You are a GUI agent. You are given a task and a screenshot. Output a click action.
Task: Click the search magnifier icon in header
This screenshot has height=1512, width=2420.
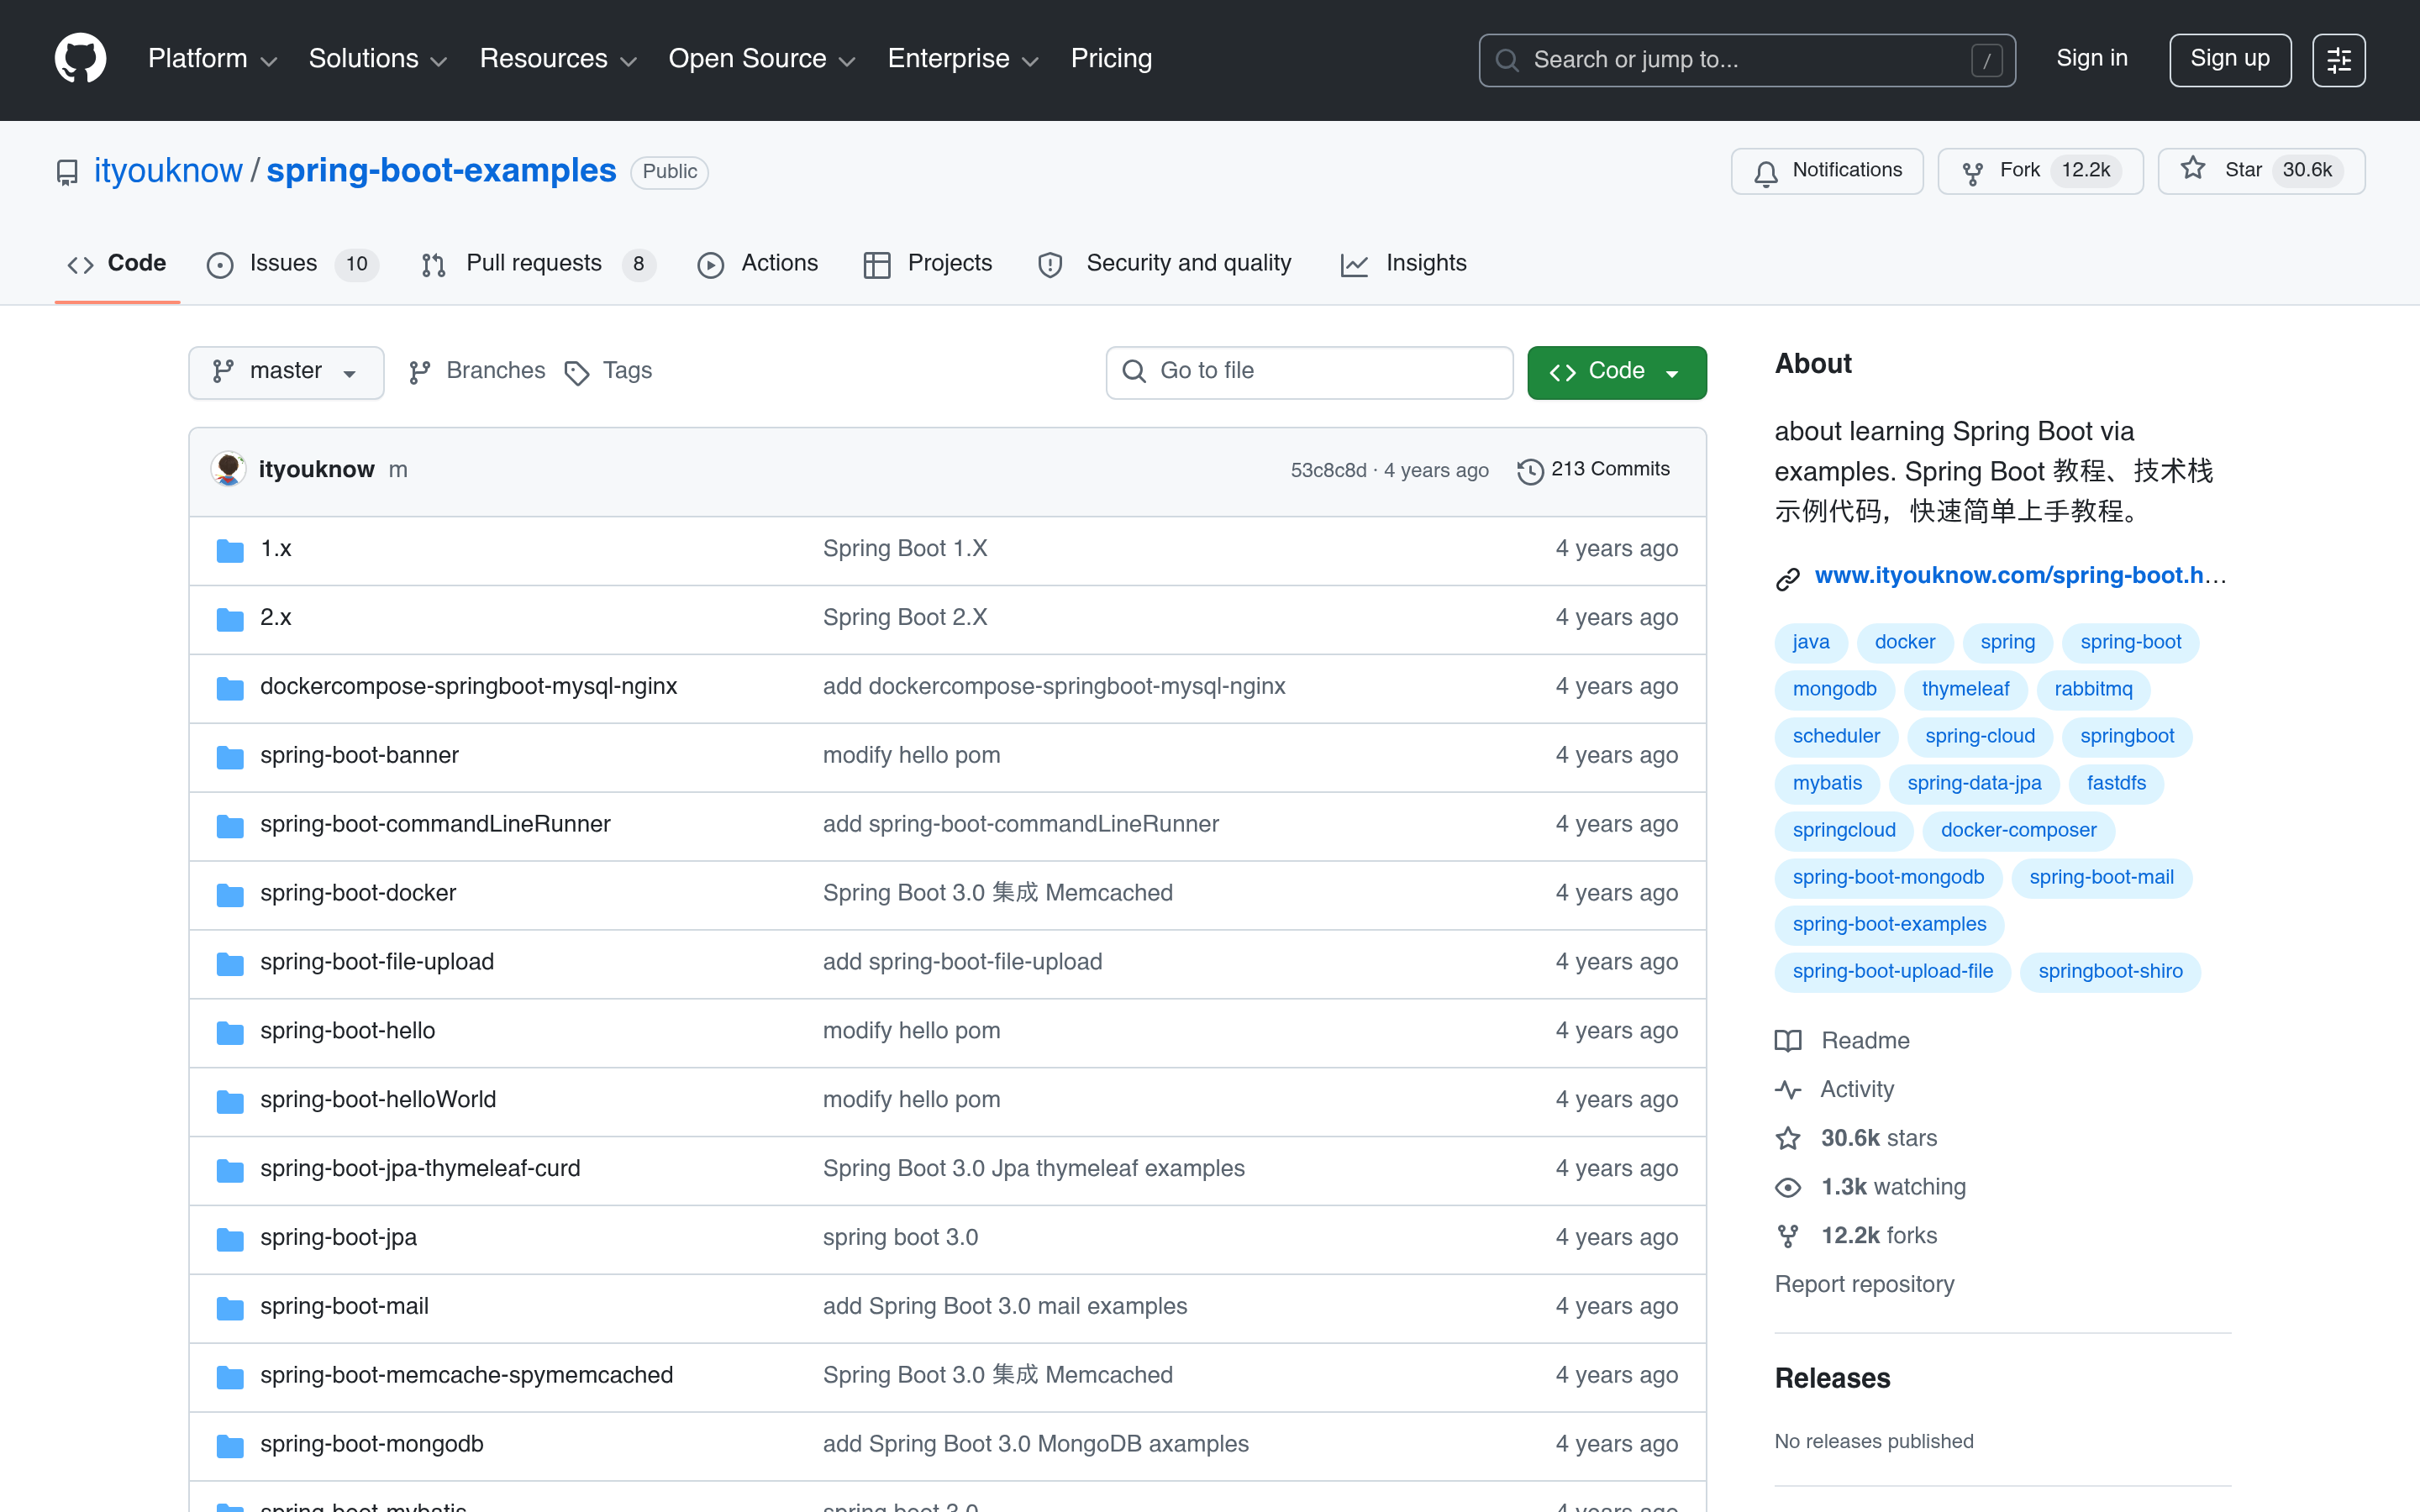click(x=1506, y=60)
